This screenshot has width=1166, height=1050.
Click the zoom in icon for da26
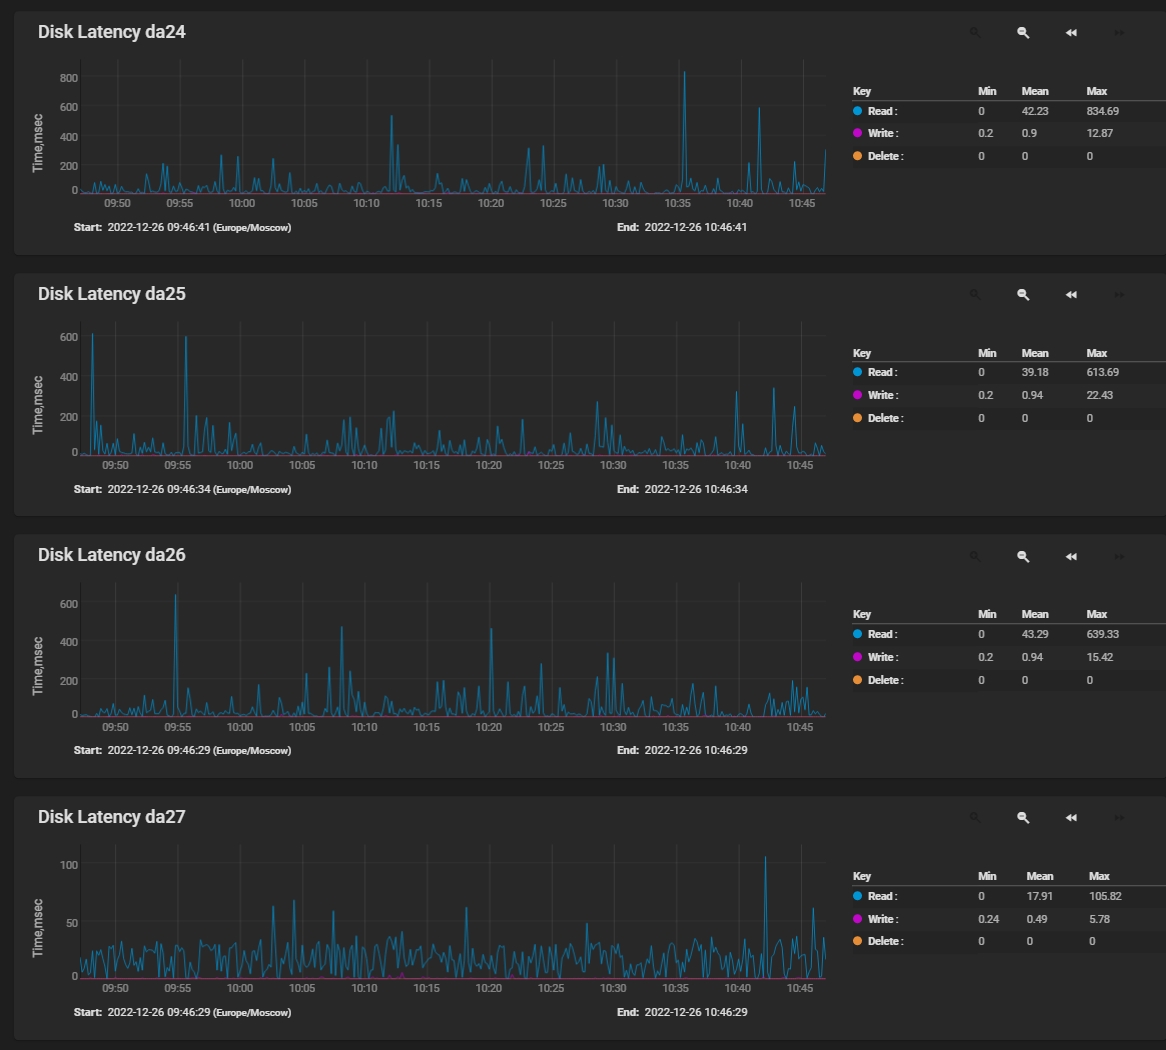[x=975, y=557]
